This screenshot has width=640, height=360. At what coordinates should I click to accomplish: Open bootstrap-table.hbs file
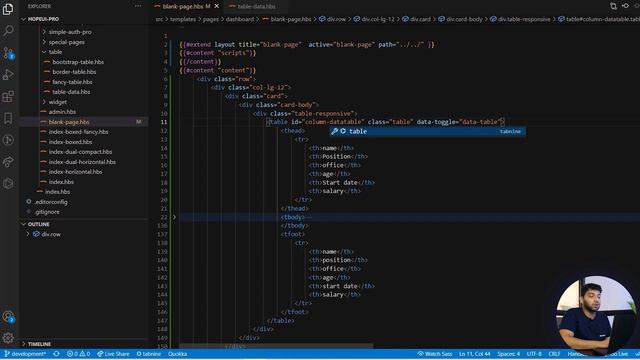(x=78, y=62)
